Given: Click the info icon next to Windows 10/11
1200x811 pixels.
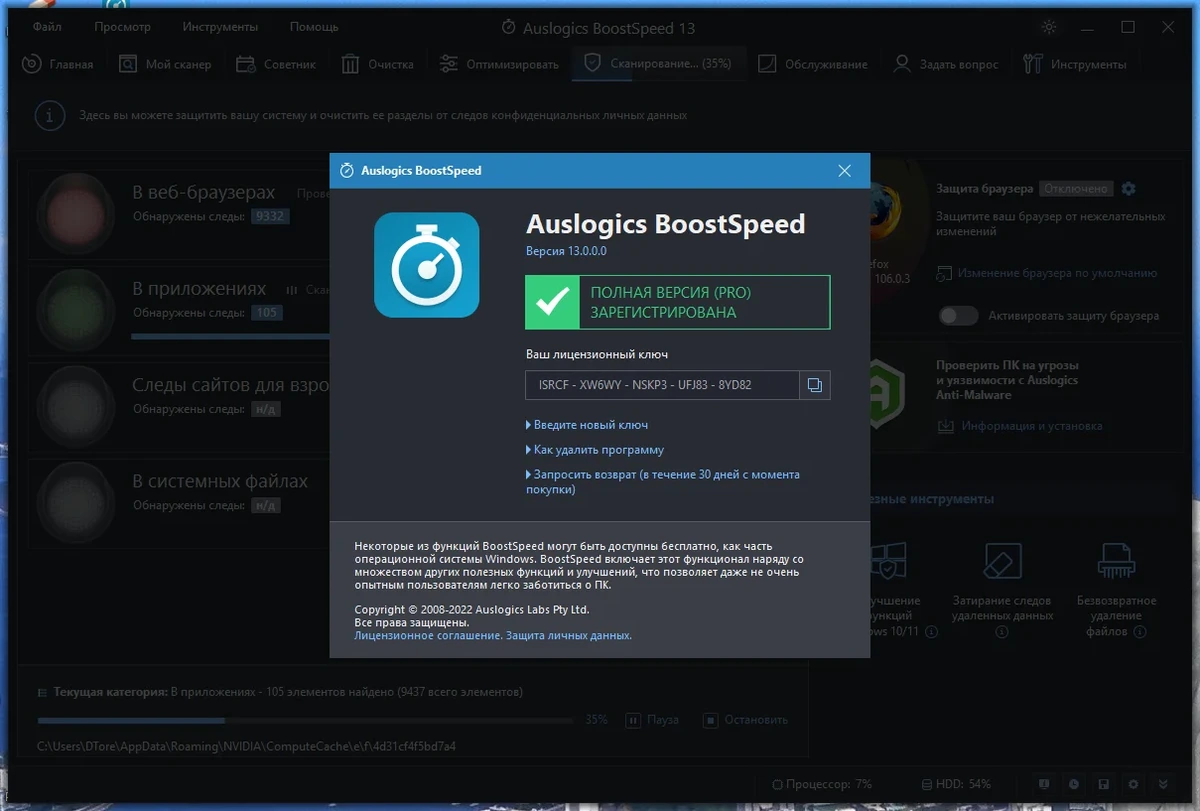Looking at the screenshot, I should click(x=931, y=632).
